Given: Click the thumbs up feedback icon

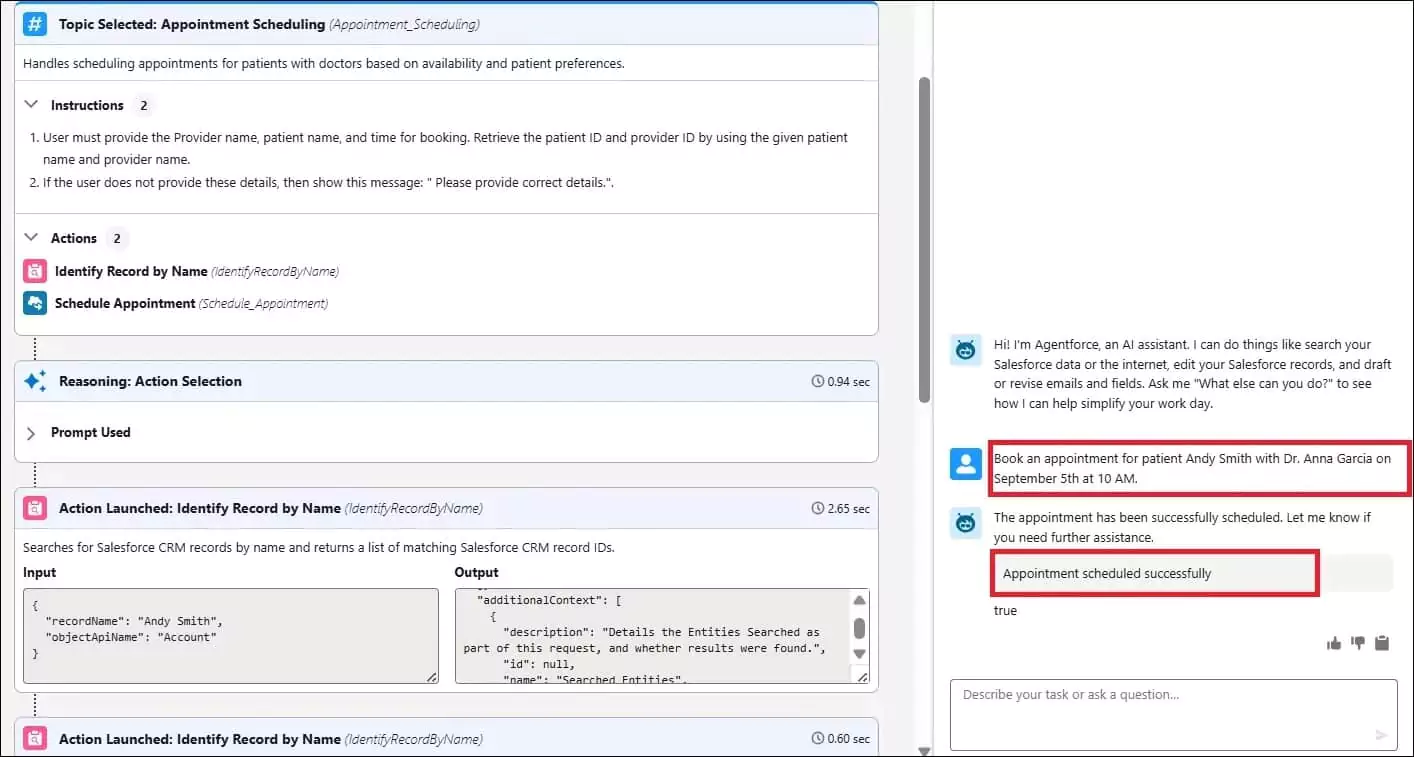Looking at the screenshot, I should 1334,643.
